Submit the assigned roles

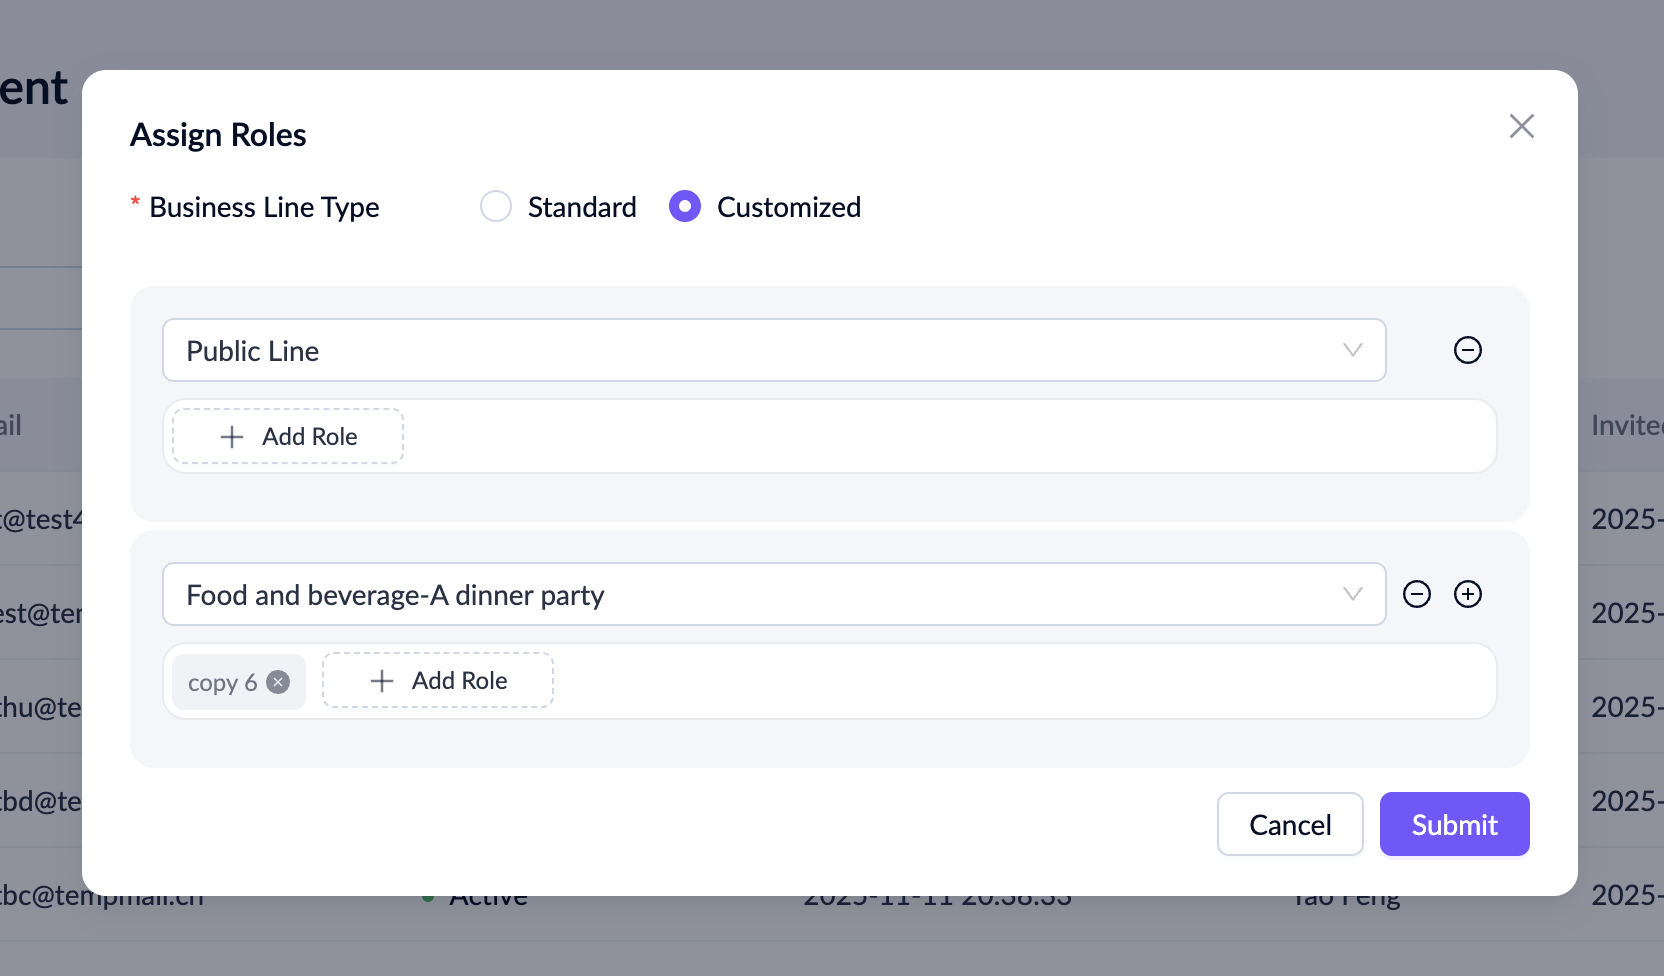[1454, 825]
